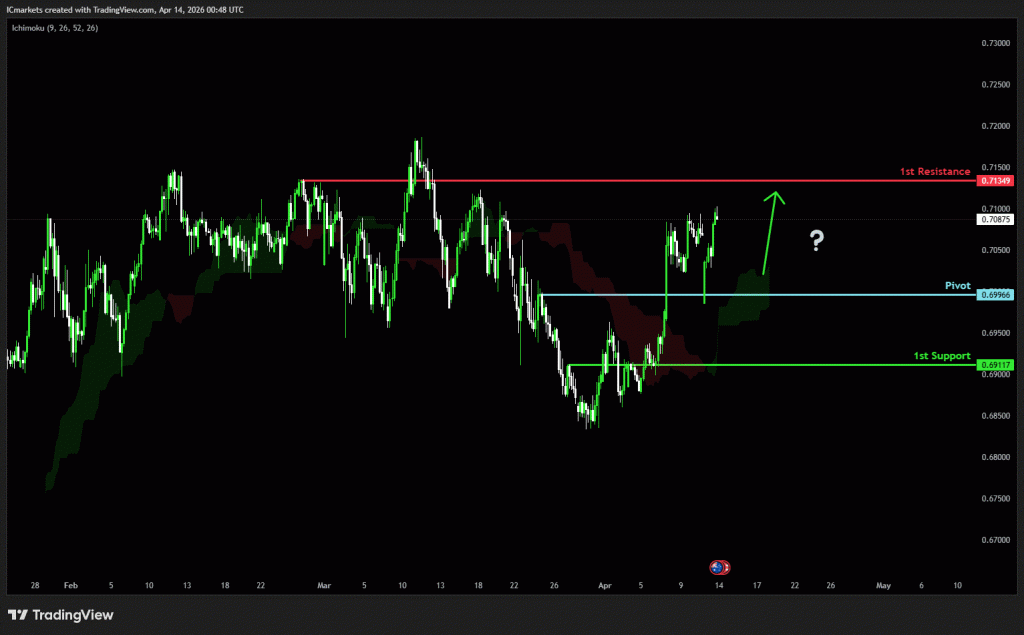
Task: Select the Pivot text label
Action: click(x=957, y=286)
